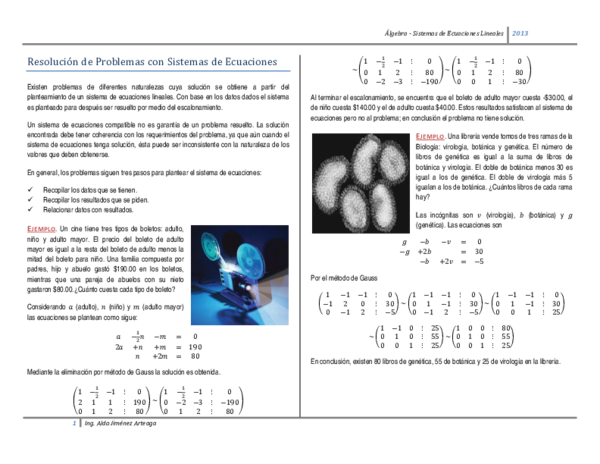Select the red label beside the bacteria image
The height and width of the screenshot is (464, 600).
429,137
